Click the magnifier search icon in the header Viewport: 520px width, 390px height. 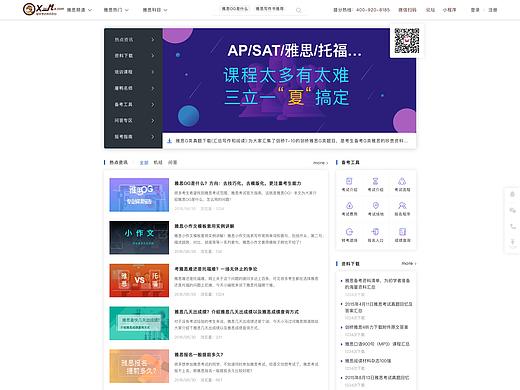pos(299,10)
